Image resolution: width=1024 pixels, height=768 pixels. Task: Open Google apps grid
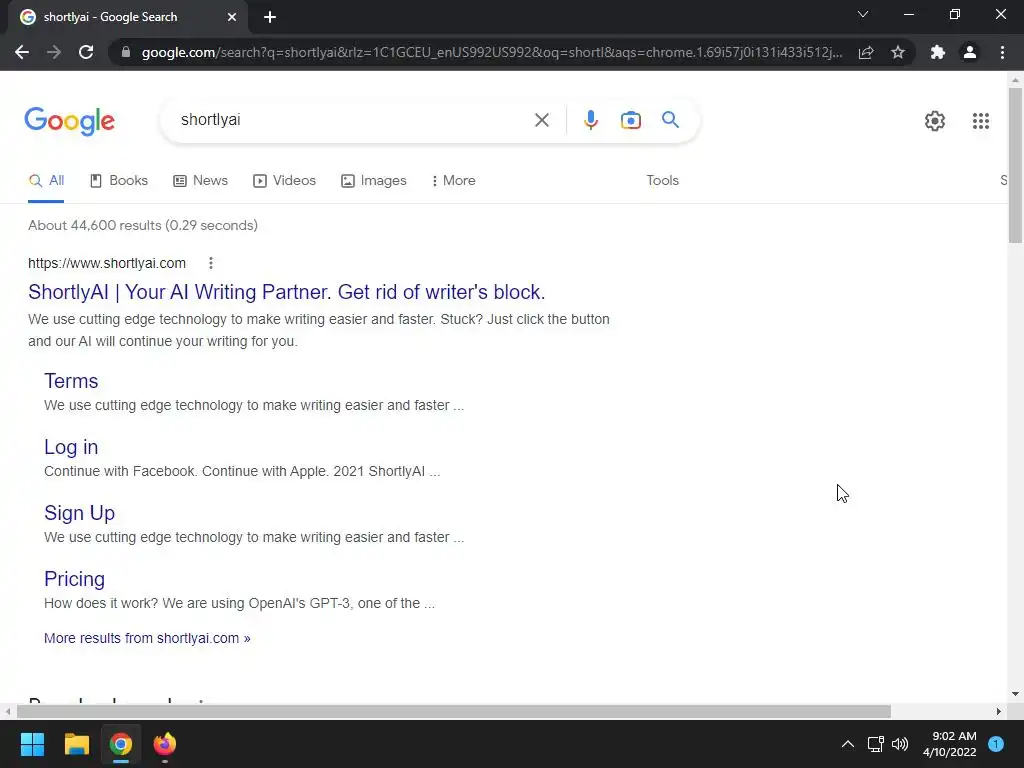pos(980,121)
